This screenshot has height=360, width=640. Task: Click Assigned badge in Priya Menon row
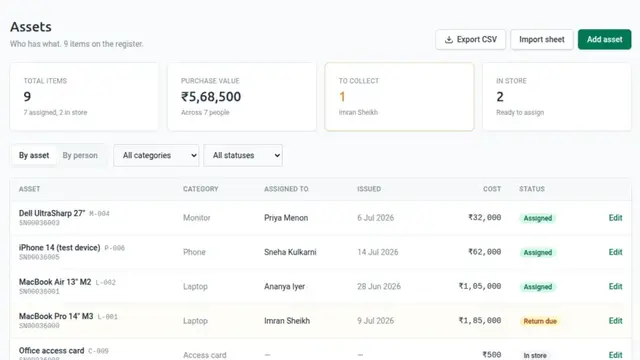[x=538, y=218]
